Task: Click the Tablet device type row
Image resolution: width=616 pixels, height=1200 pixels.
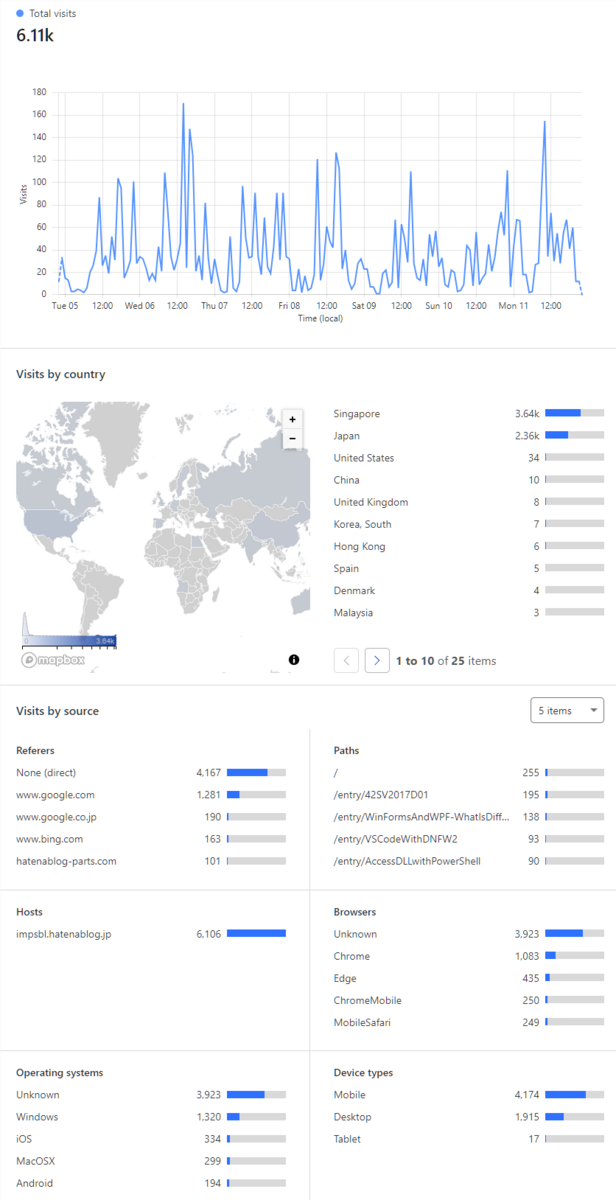Action: pos(468,1139)
